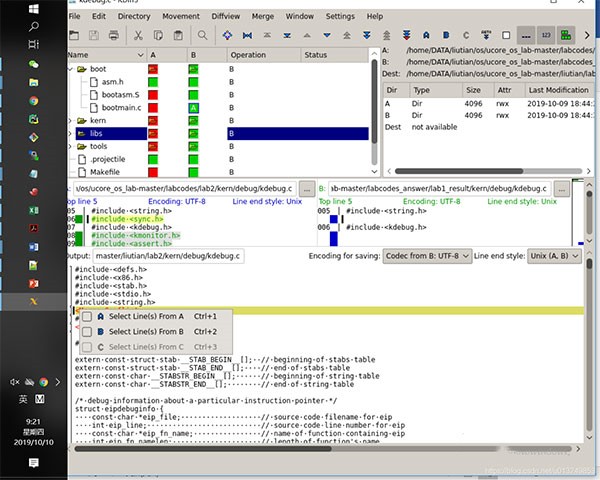
Task: Open Excel from the taskbar
Action: (34, 210)
